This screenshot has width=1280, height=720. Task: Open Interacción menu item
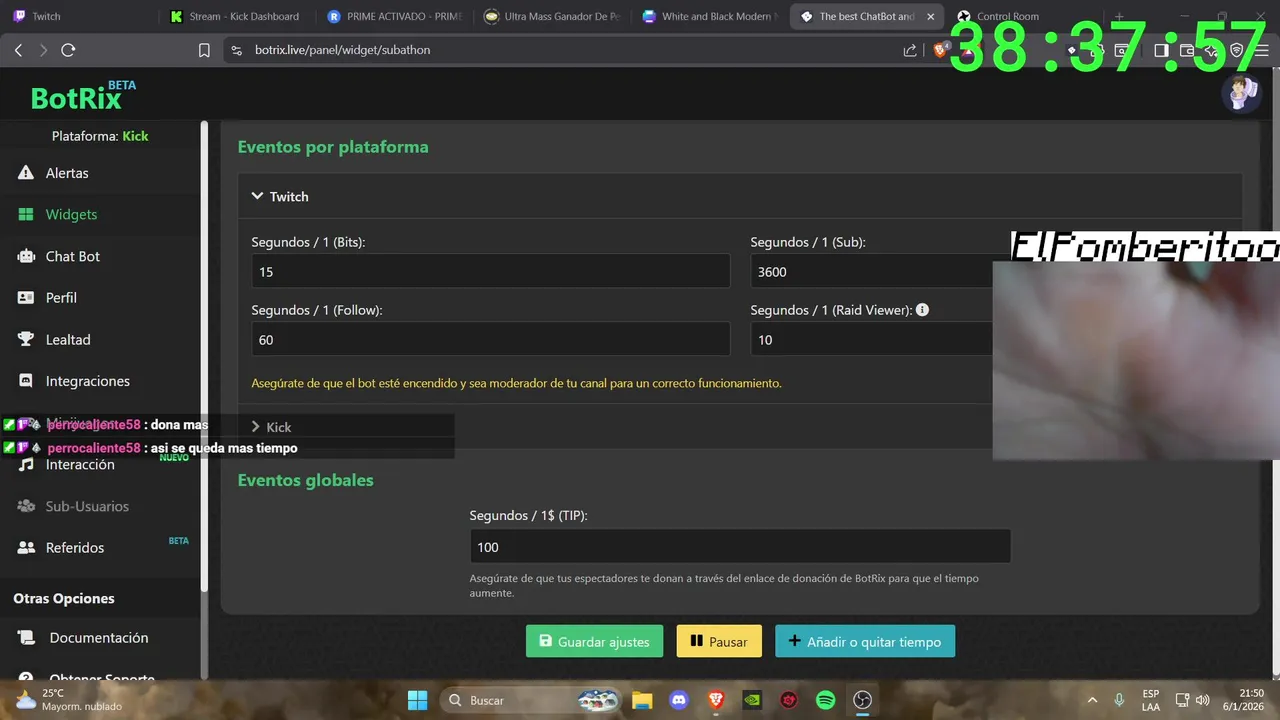(x=80, y=465)
